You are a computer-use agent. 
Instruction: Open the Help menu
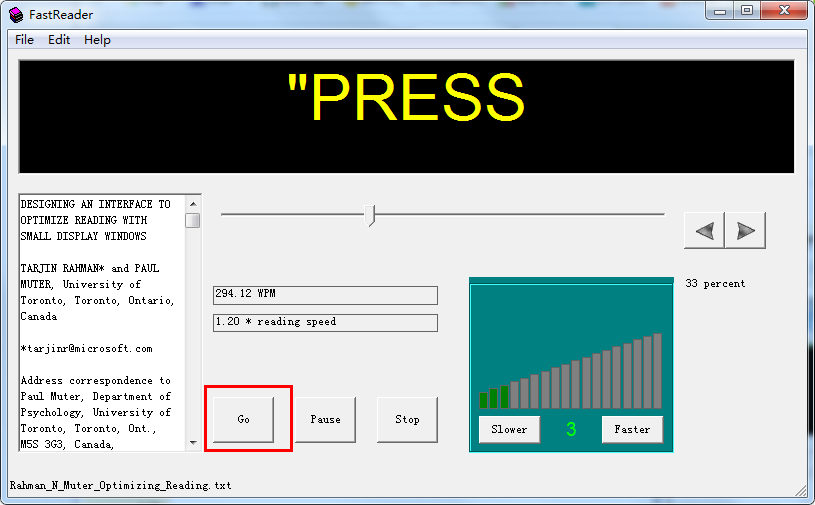[x=97, y=40]
